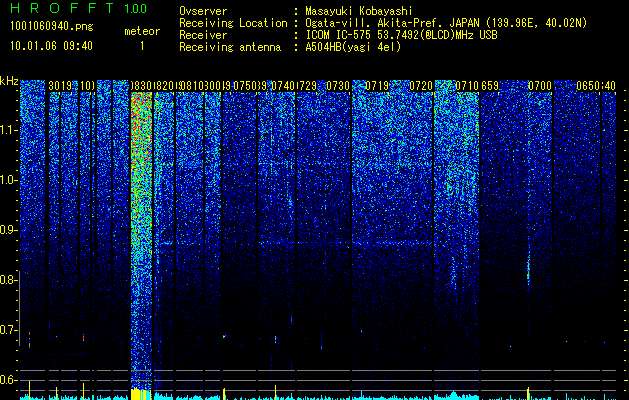Click the 0710 time marker
Screen dimensions: 629x400
tap(467, 86)
